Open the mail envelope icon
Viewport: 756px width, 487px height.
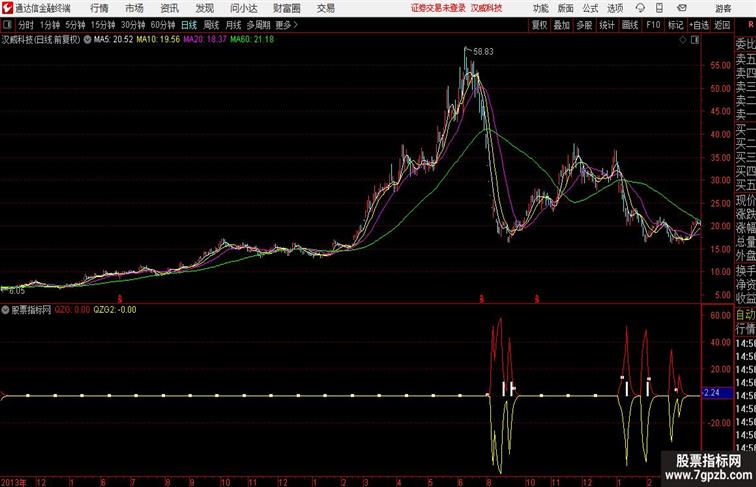(681, 8)
